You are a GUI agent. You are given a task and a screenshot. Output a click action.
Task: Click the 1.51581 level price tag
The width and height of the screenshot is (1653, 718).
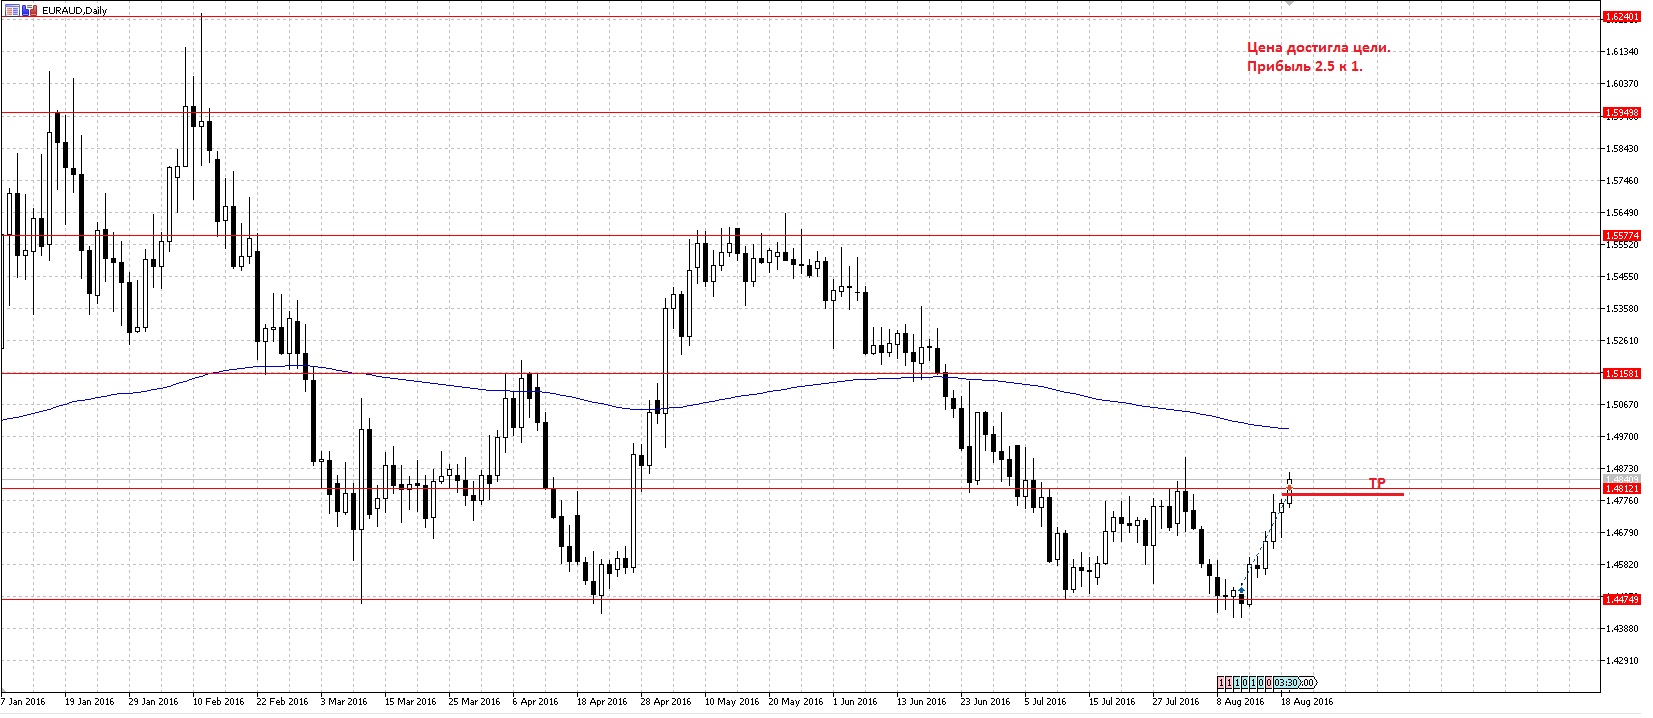[x=1620, y=373]
